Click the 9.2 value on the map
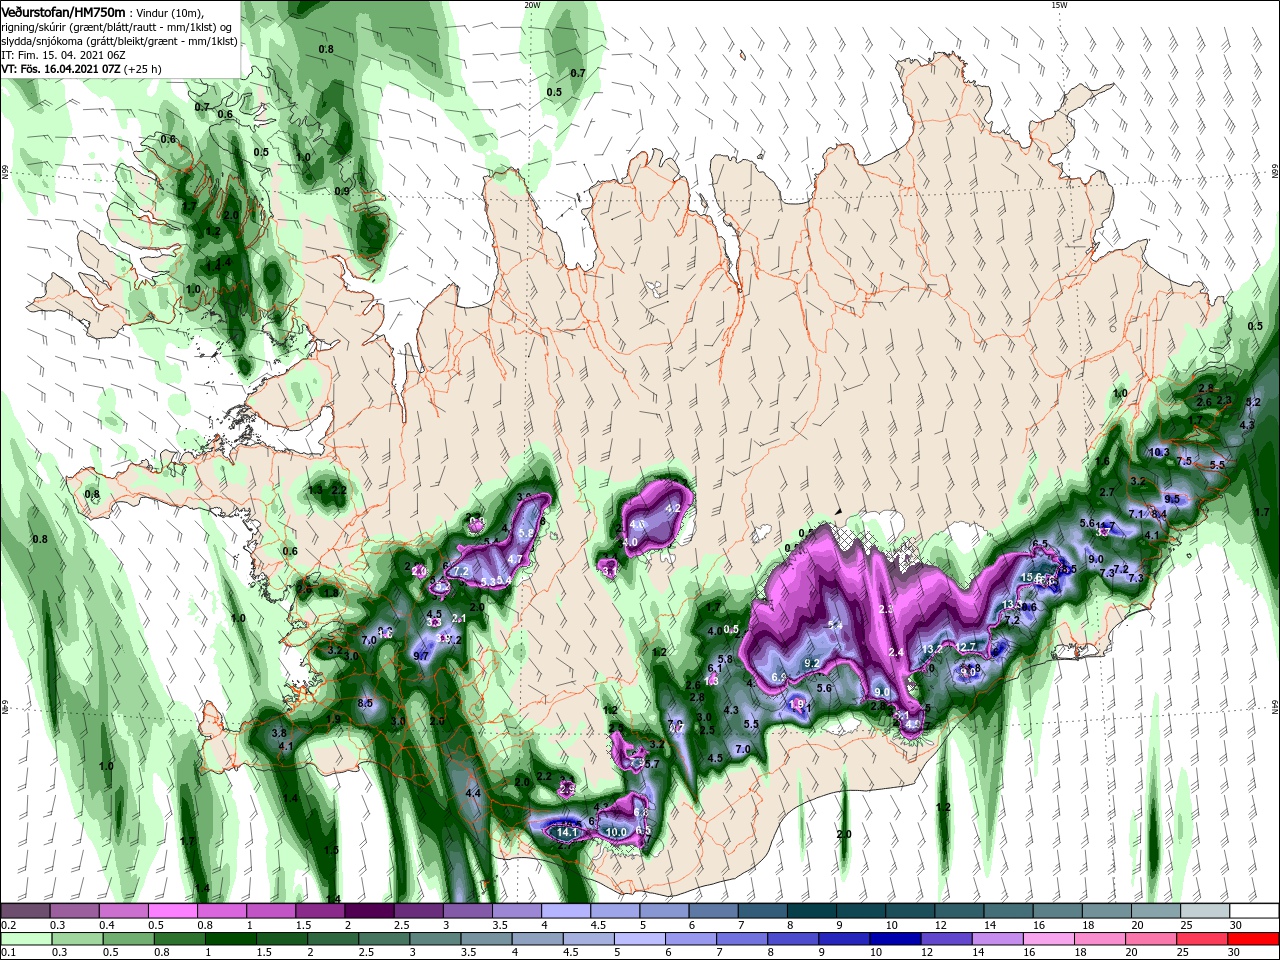 point(812,664)
